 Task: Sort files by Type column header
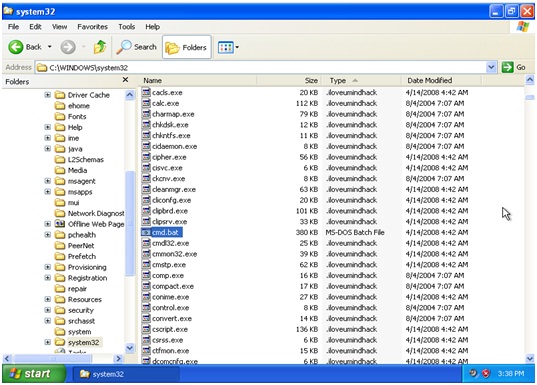(361, 80)
